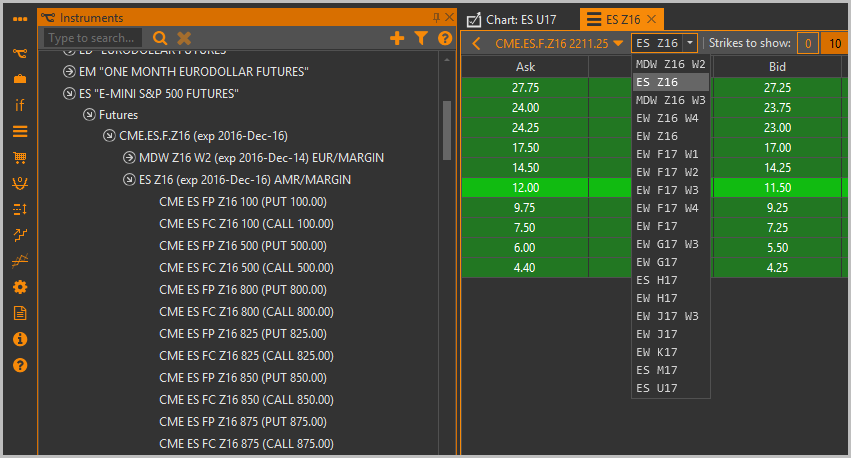Collapse ES Z16 AMR/MARGIN tree node
Viewport: 851px width, 458px height.
(129, 179)
